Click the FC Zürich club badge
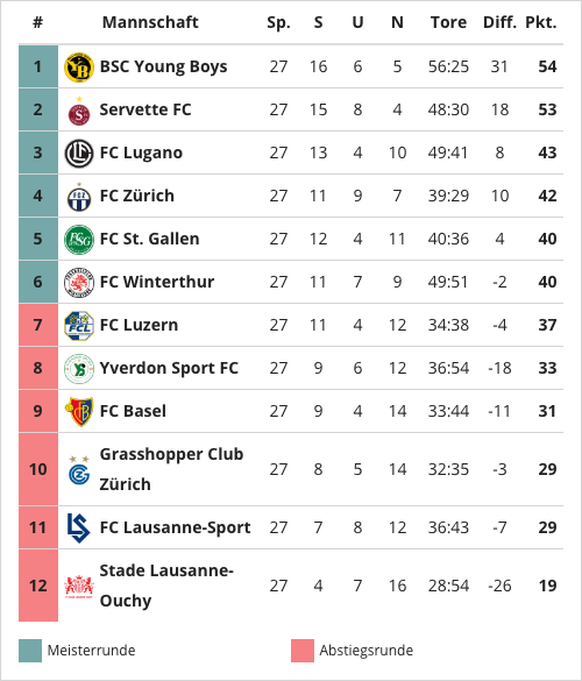This screenshot has width=582, height=681. [x=79, y=197]
